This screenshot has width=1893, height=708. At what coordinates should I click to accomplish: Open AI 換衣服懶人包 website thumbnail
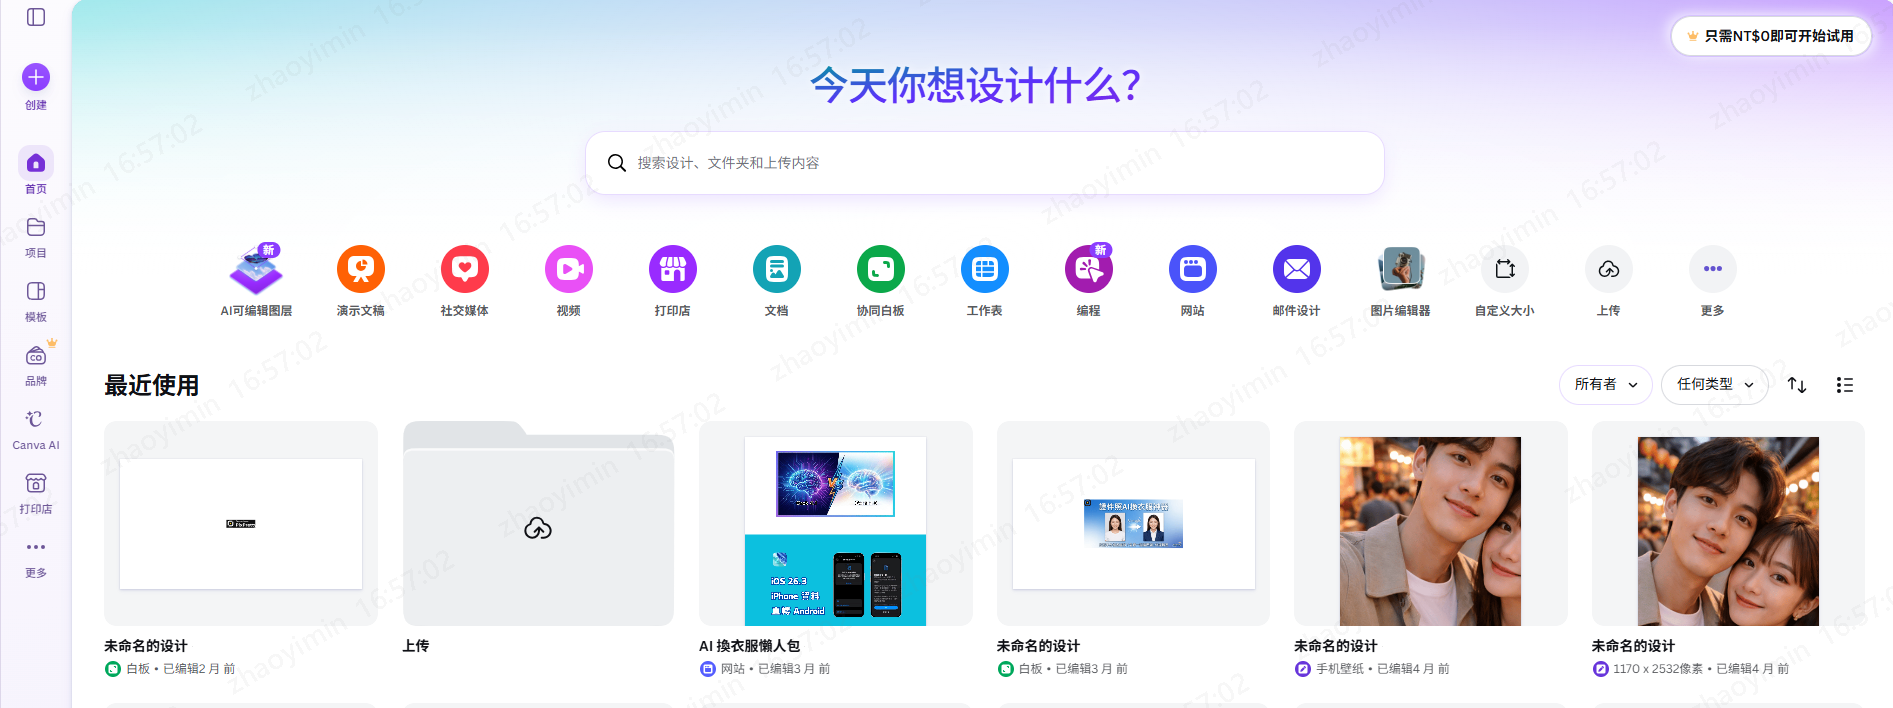coord(836,523)
